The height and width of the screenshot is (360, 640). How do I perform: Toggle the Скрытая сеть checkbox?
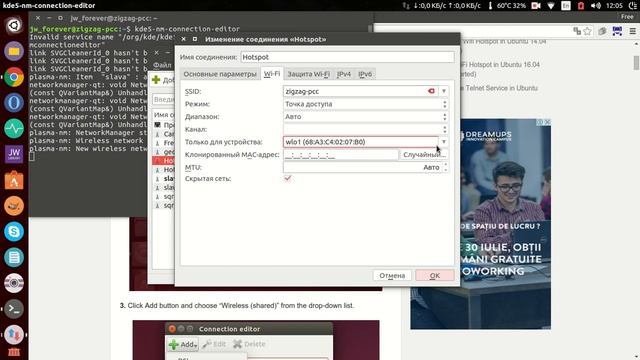288,178
